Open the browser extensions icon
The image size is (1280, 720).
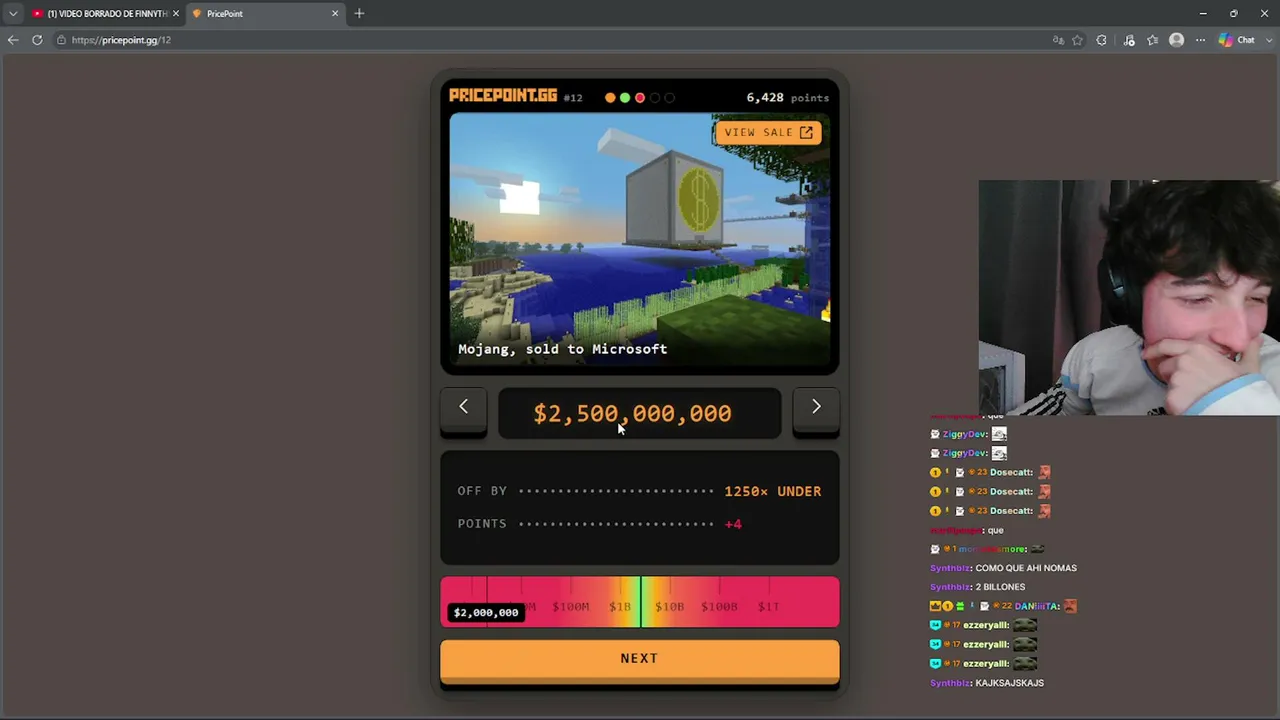pyautogui.click(x=1101, y=40)
